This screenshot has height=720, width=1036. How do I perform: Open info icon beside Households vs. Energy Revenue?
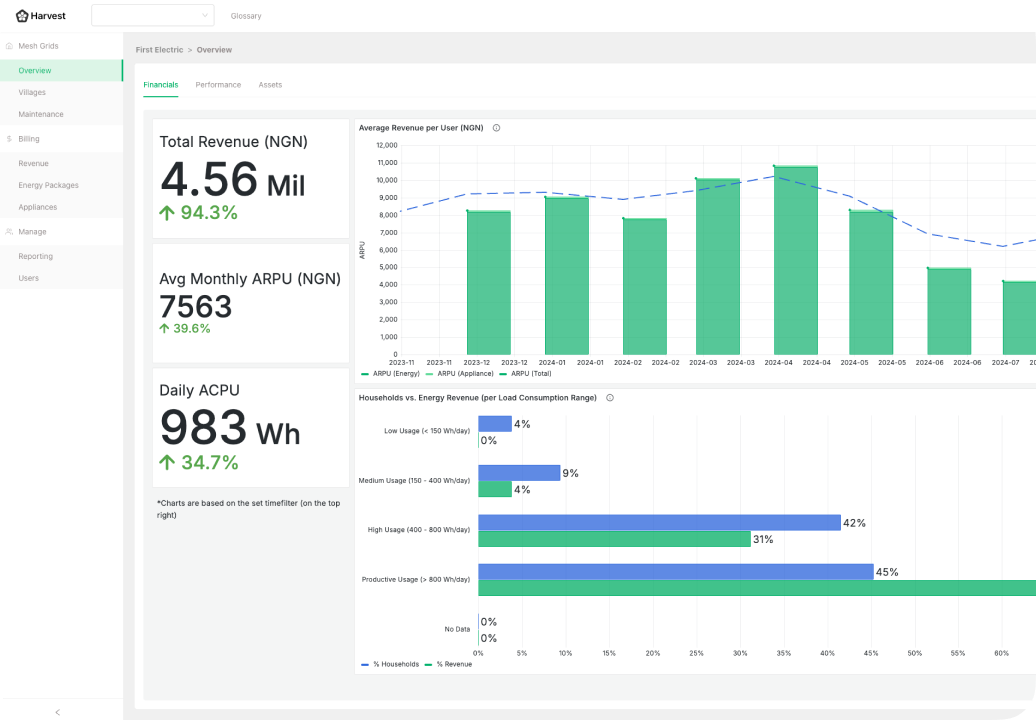tap(609, 398)
